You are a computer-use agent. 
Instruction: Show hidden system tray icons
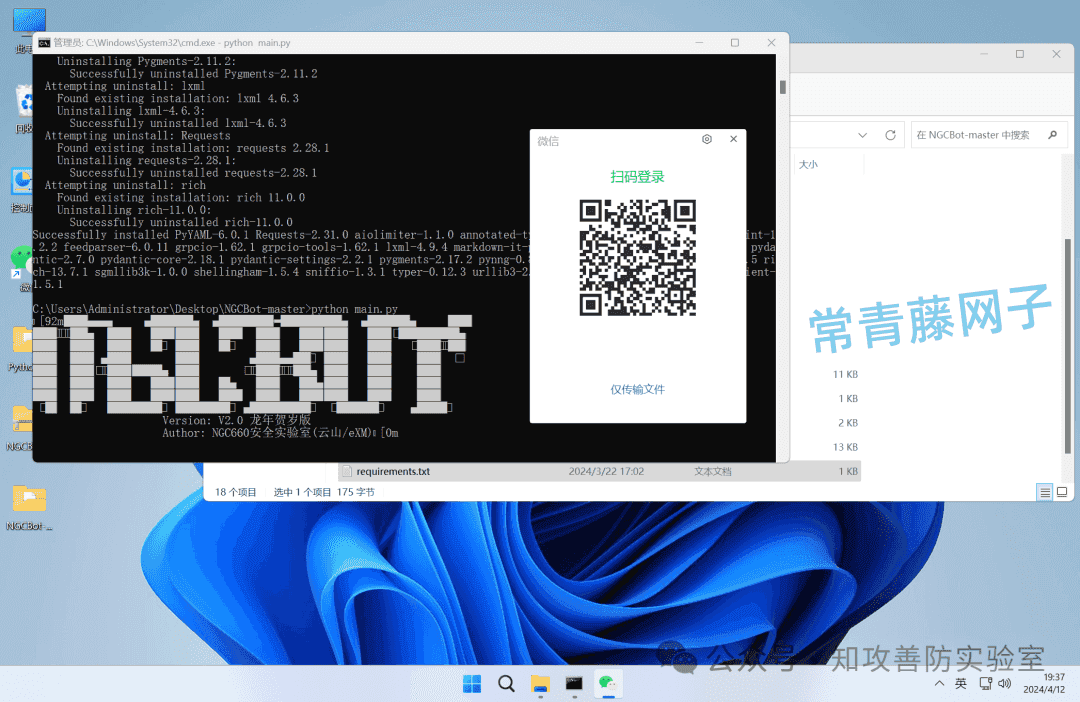click(x=939, y=683)
